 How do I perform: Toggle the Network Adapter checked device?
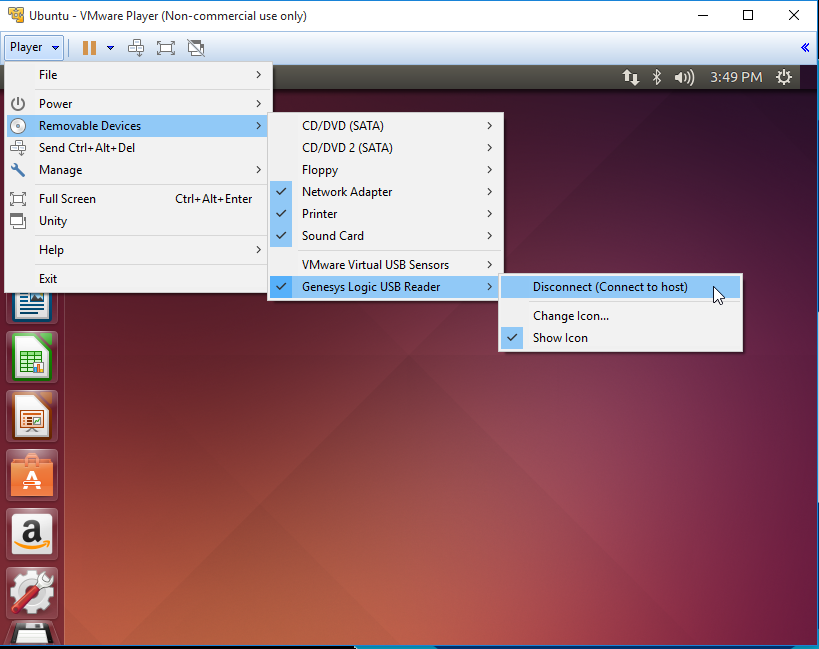click(347, 192)
